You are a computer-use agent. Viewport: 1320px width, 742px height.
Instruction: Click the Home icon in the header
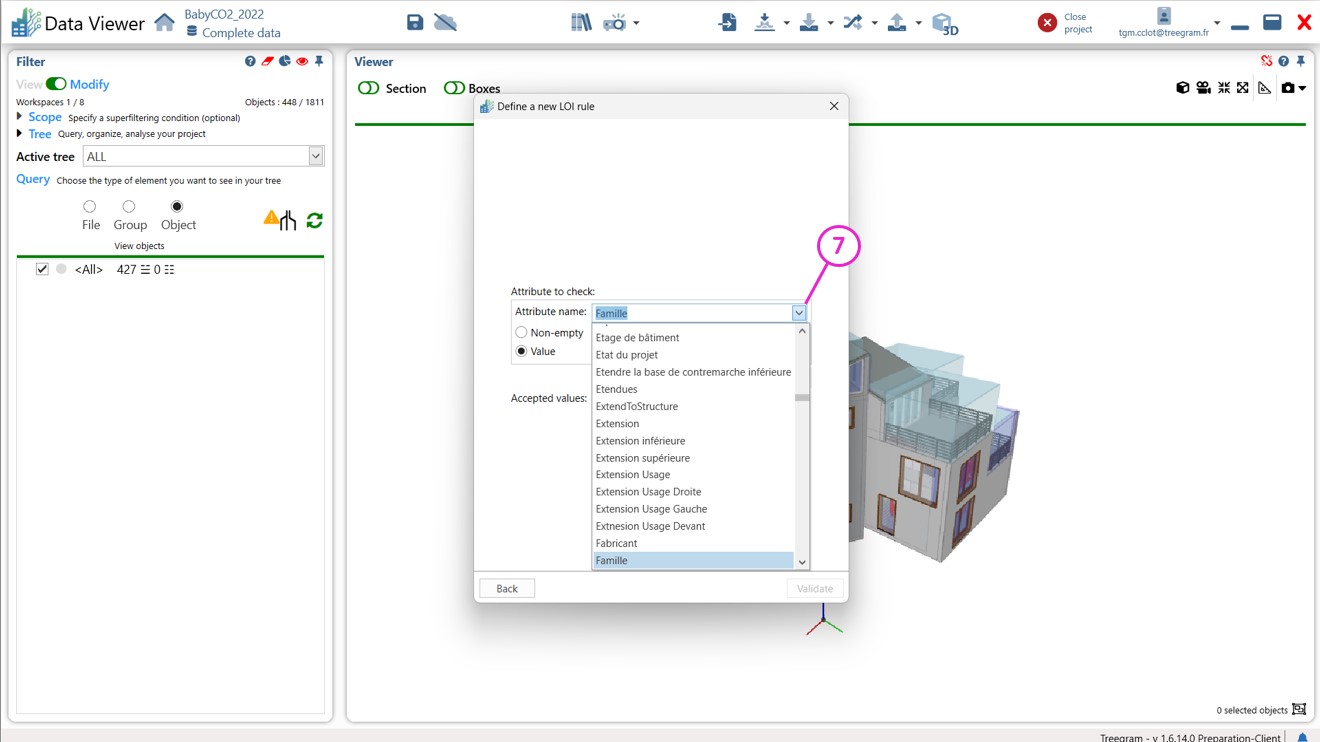[x=165, y=22]
